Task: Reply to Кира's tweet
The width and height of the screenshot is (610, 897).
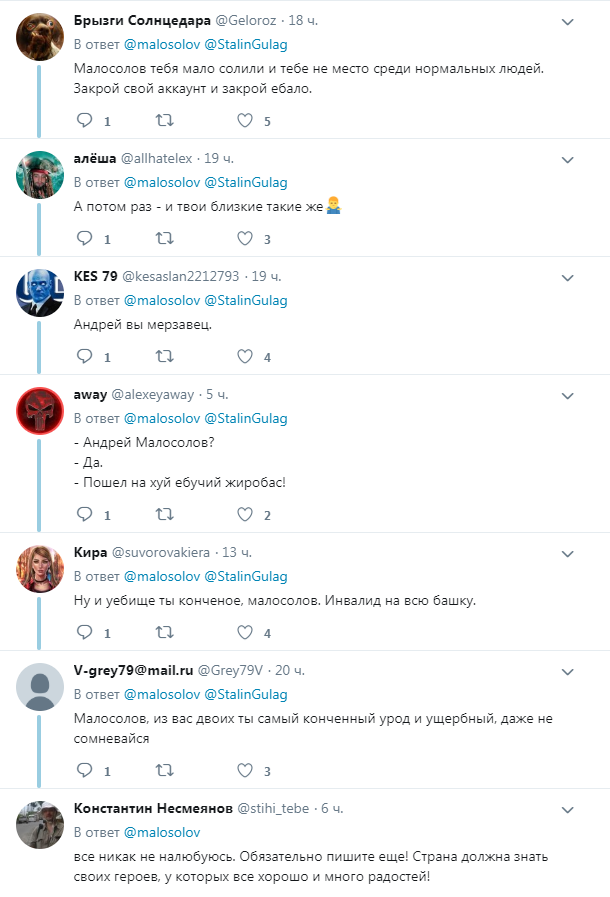Action: [85, 633]
